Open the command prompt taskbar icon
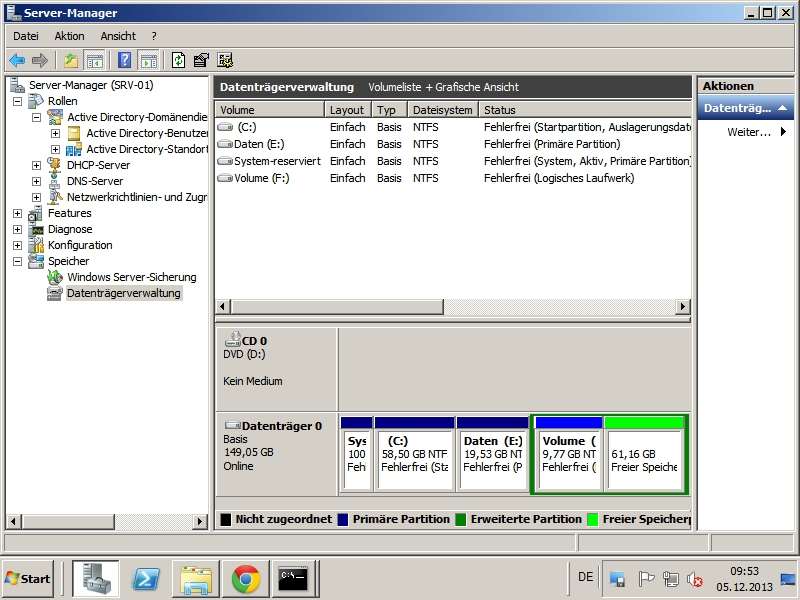 click(294, 578)
